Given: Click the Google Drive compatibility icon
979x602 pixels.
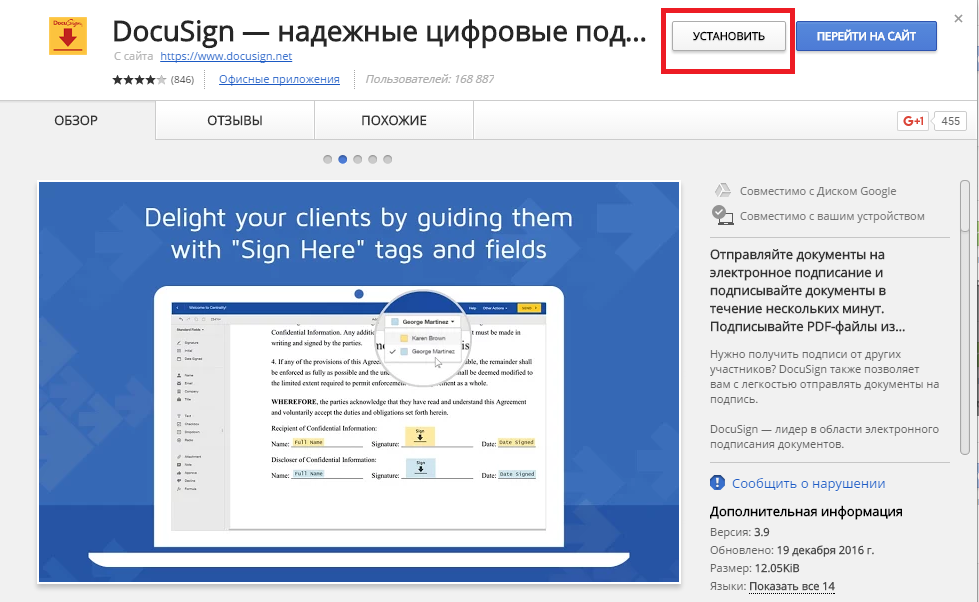Looking at the screenshot, I should [722, 190].
